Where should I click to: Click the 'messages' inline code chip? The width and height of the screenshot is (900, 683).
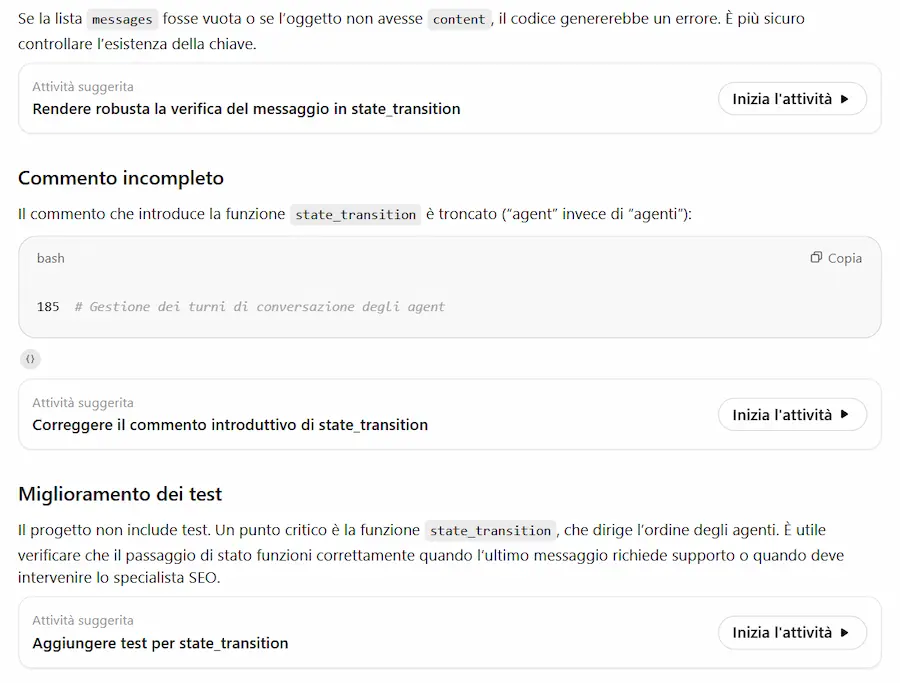pos(122,20)
